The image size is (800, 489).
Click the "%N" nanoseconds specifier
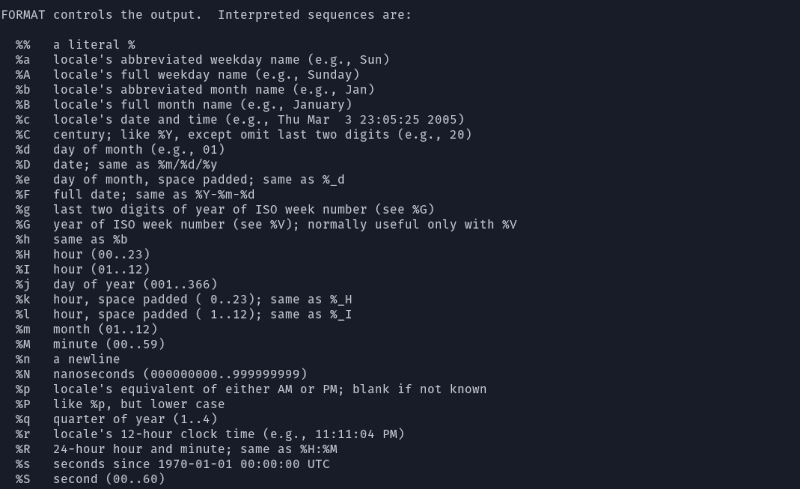[x=23, y=375]
